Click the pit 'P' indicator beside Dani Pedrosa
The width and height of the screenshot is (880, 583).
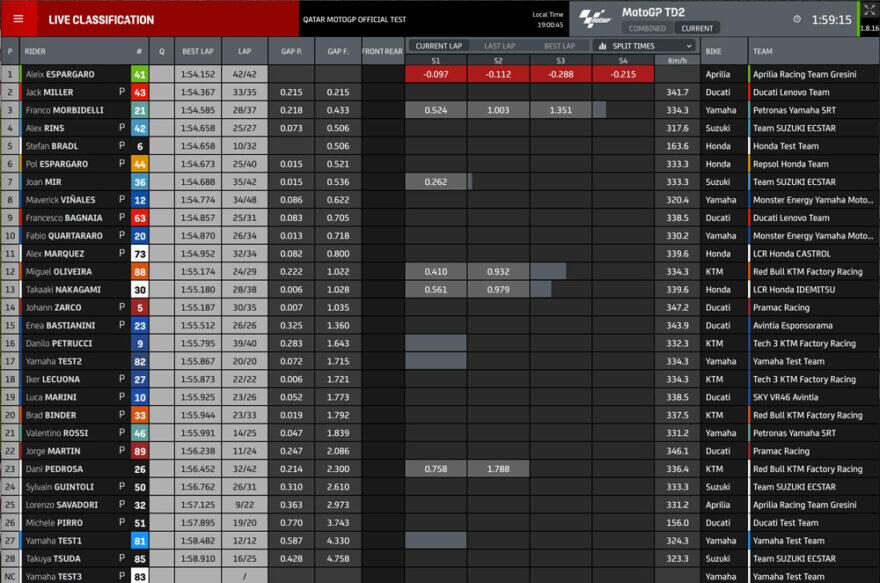click(x=121, y=469)
